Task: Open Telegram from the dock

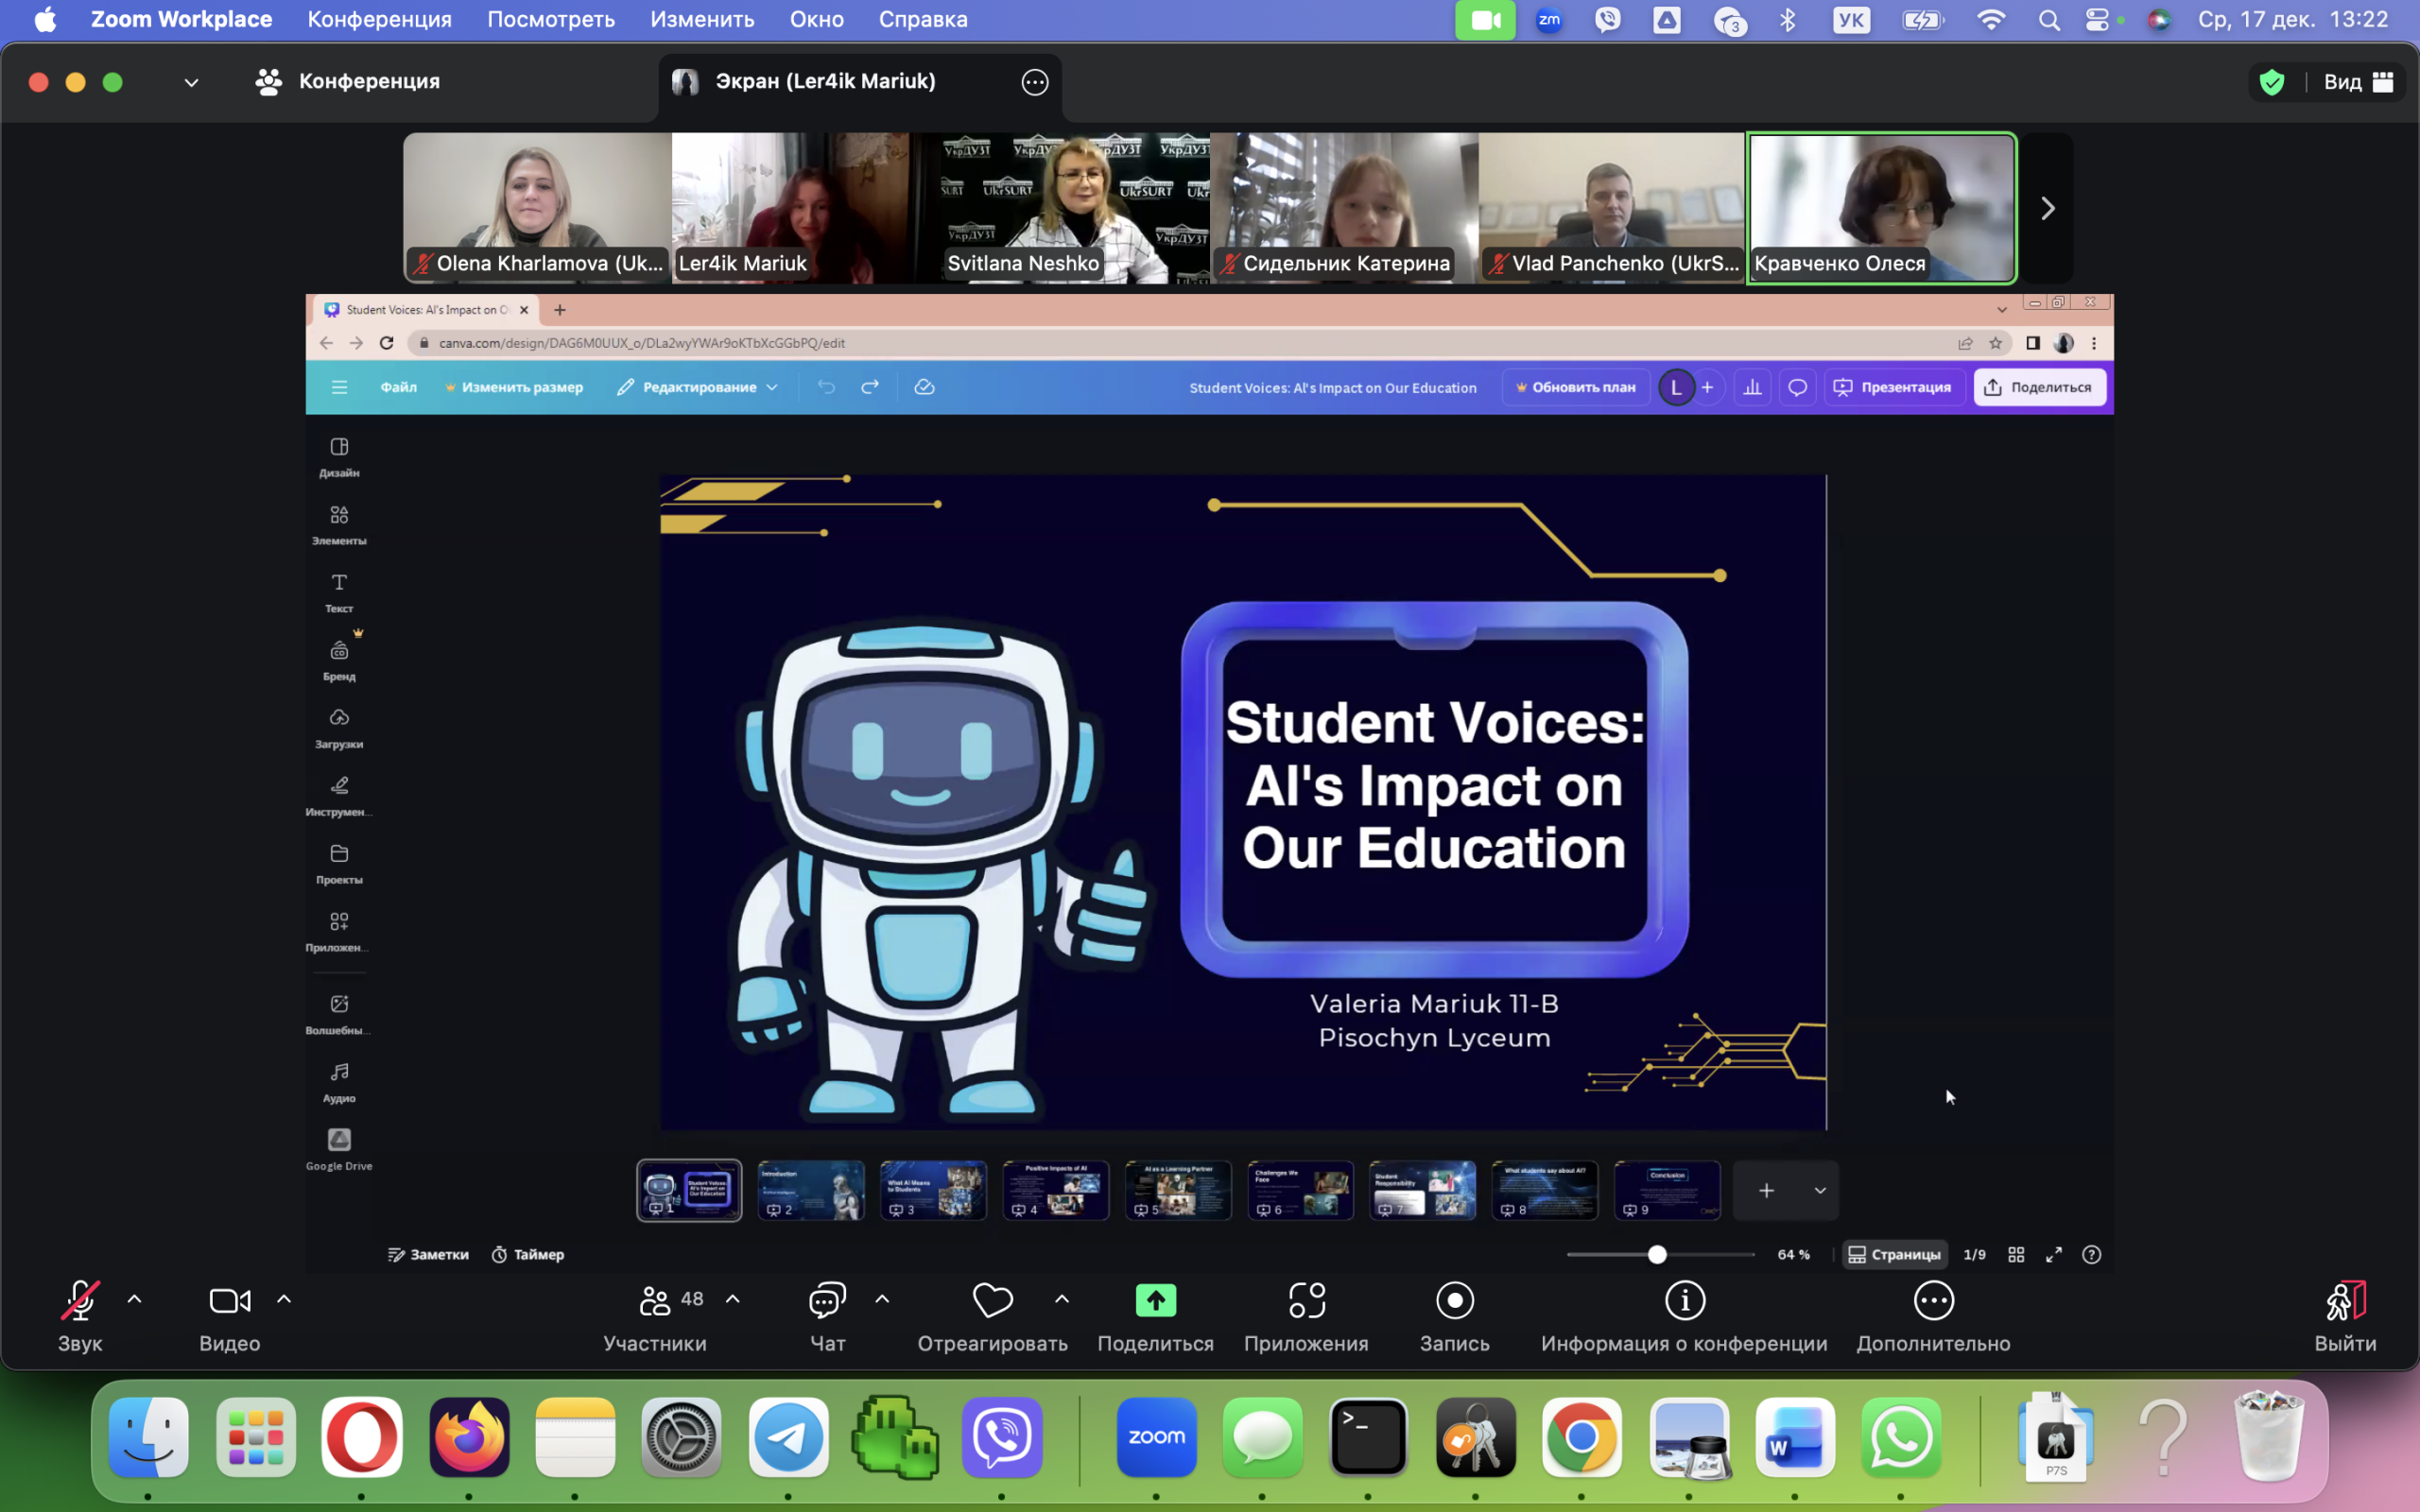Action: click(x=788, y=1437)
